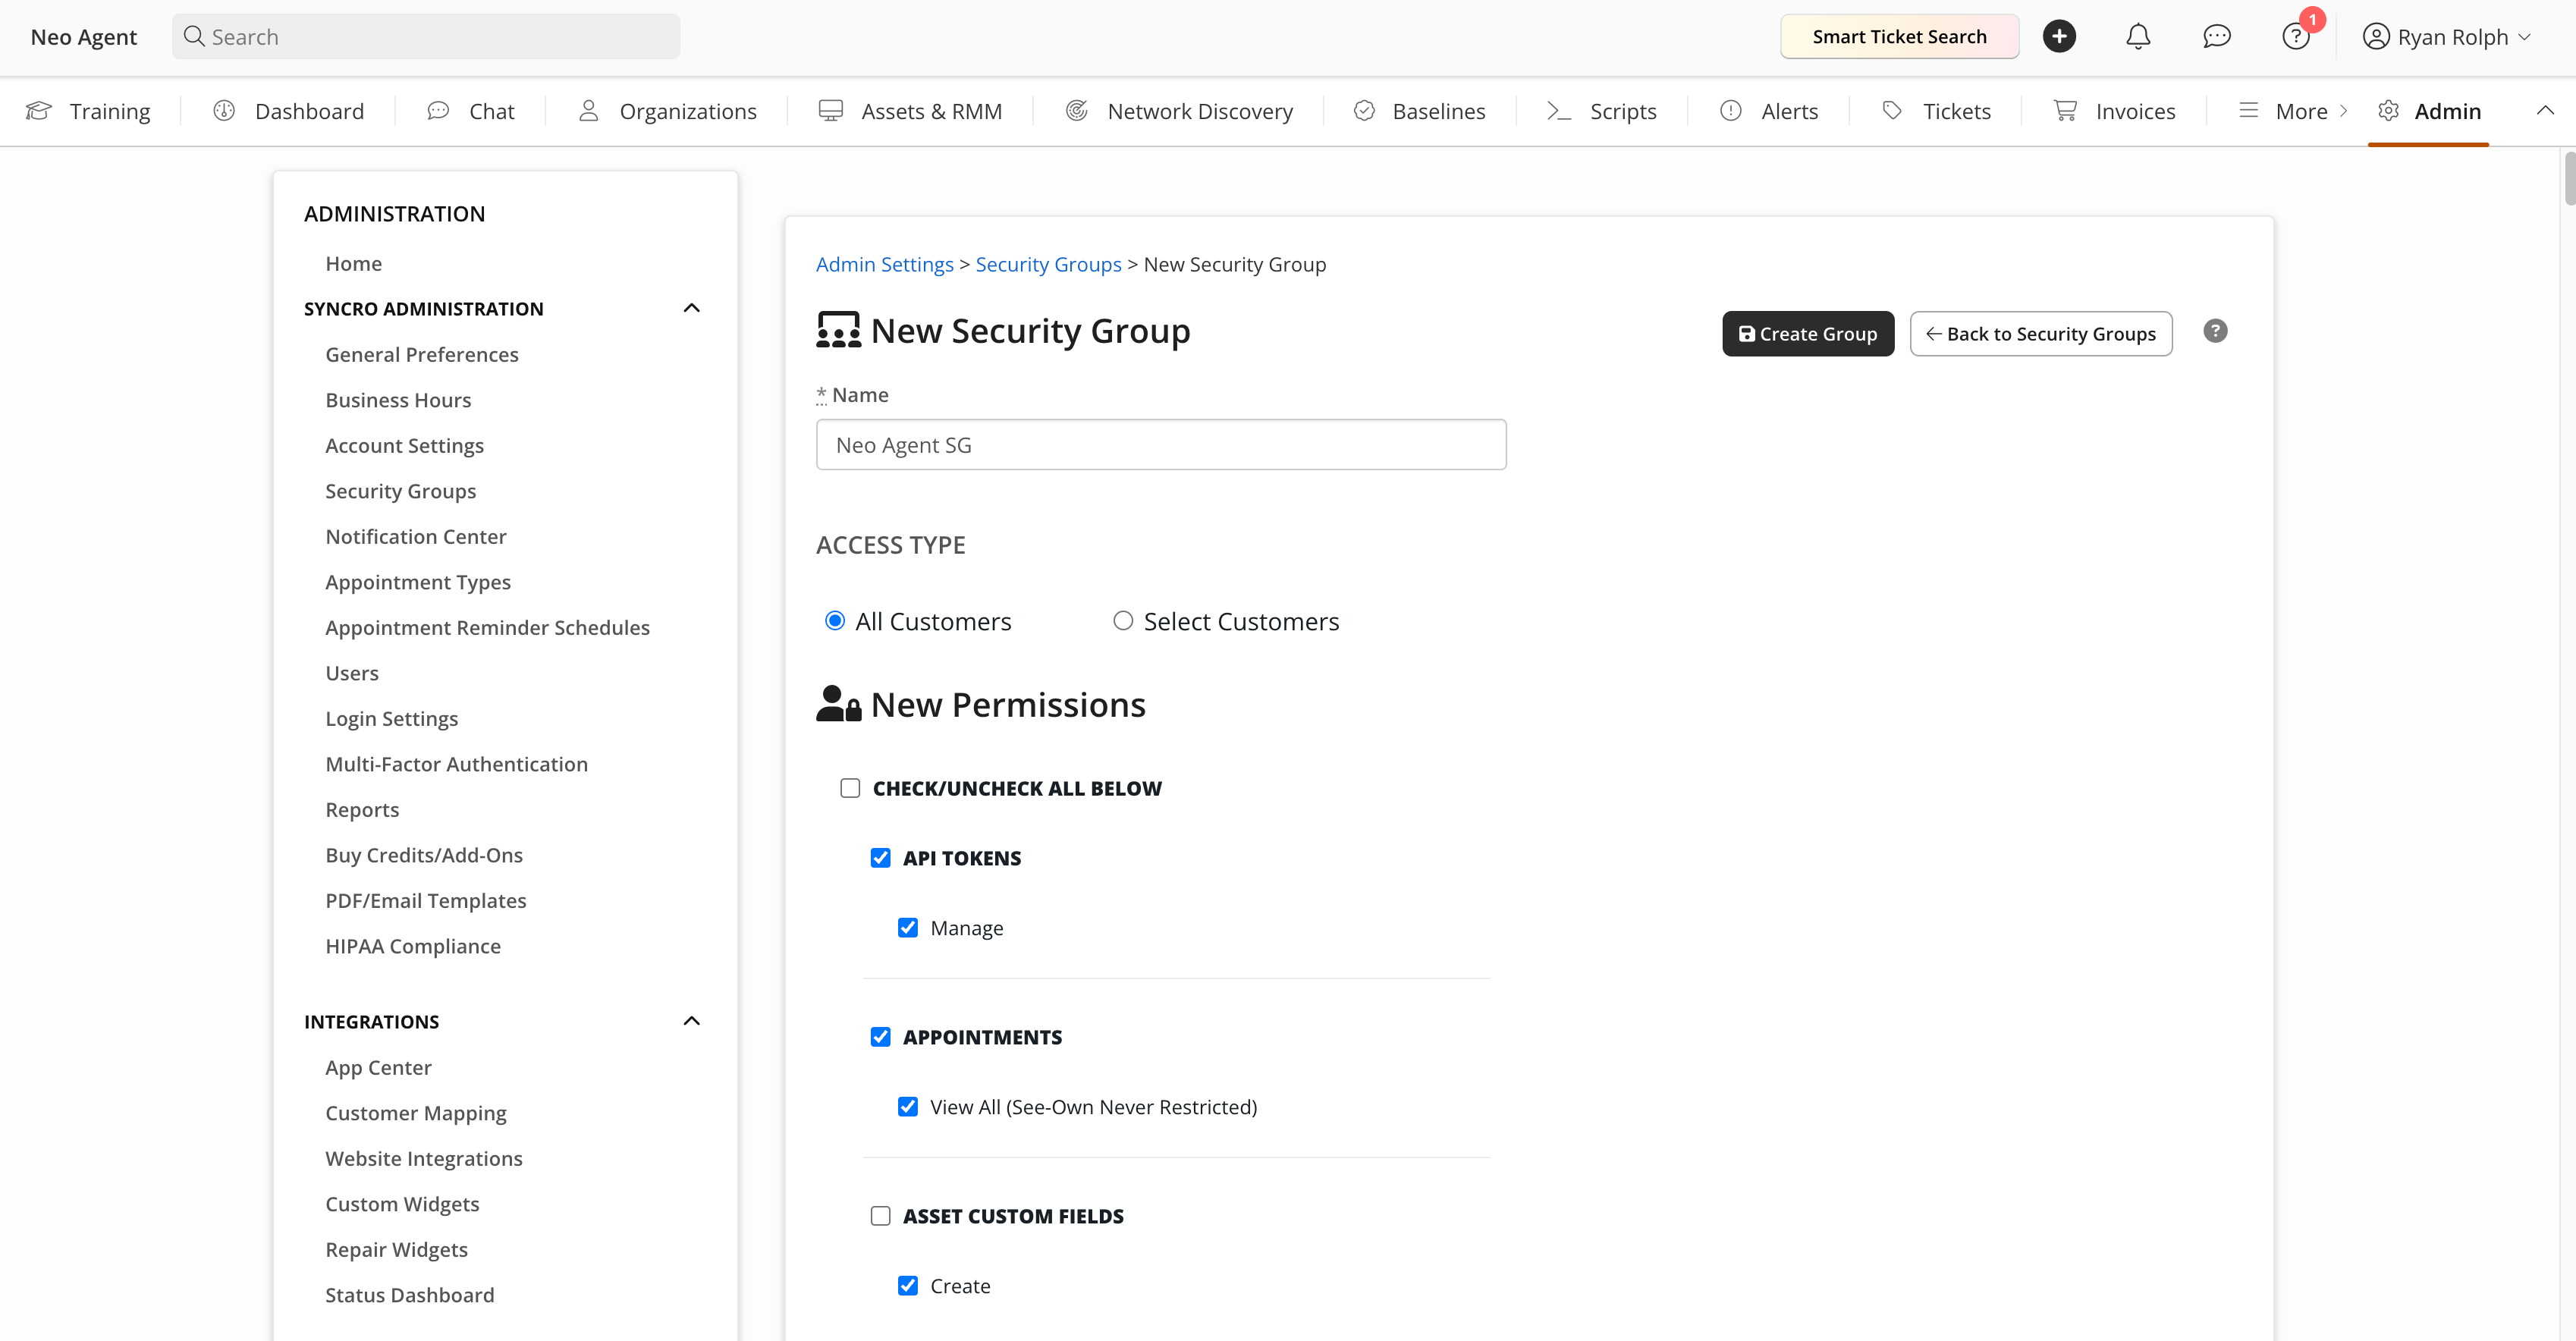Click the Invoices cart icon

tap(2065, 111)
